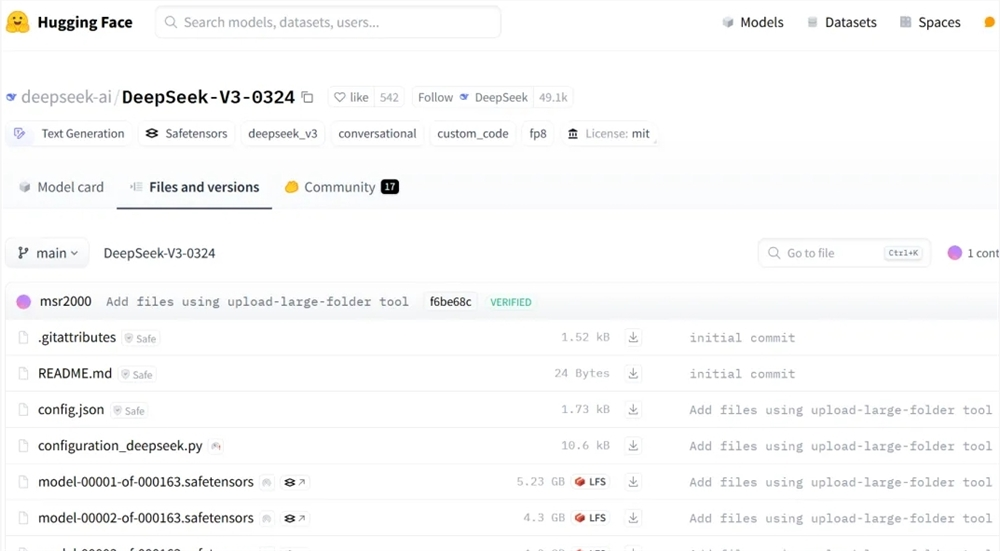Open the configuration_deepseek.py file
1000x551 pixels.
pos(120,446)
